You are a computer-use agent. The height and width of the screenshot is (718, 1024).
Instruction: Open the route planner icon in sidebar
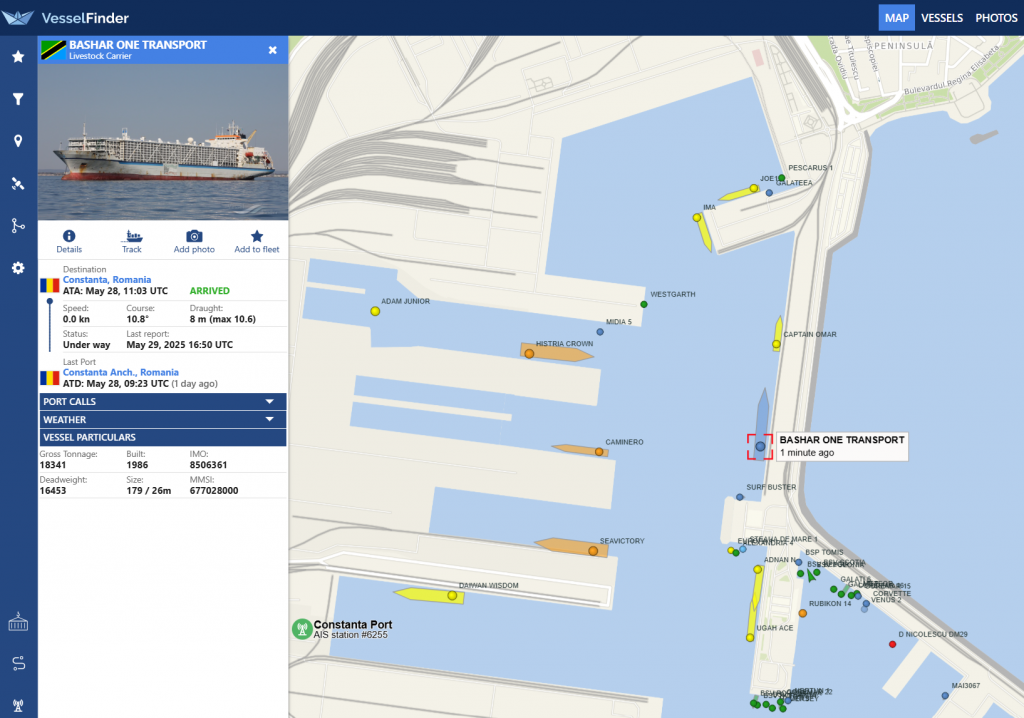point(18,664)
